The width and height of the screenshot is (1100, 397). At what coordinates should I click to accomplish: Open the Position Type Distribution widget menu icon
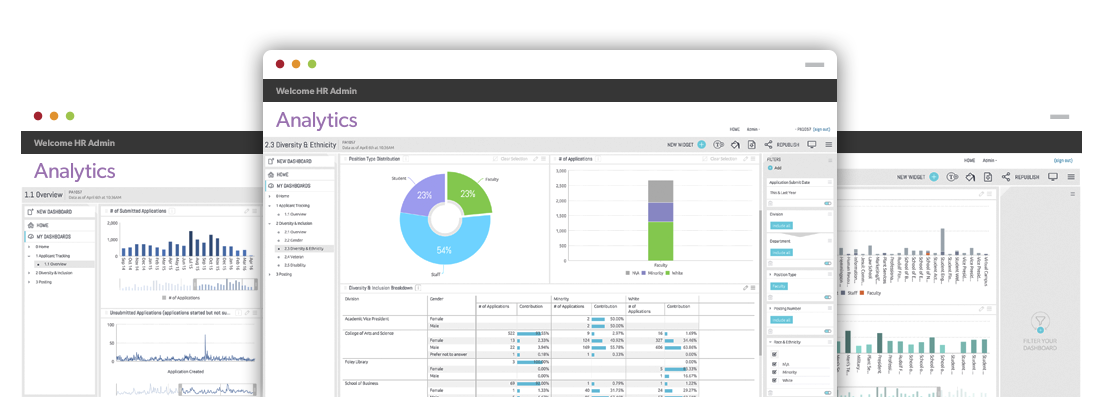point(543,159)
